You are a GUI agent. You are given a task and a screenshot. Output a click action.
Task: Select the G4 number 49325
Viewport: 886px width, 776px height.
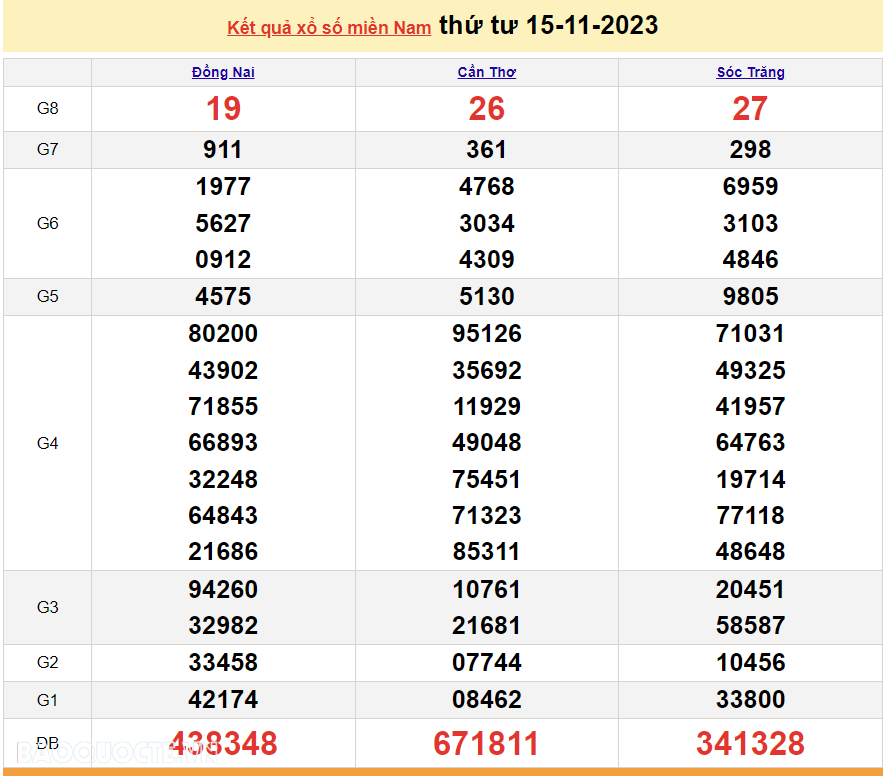click(x=750, y=370)
